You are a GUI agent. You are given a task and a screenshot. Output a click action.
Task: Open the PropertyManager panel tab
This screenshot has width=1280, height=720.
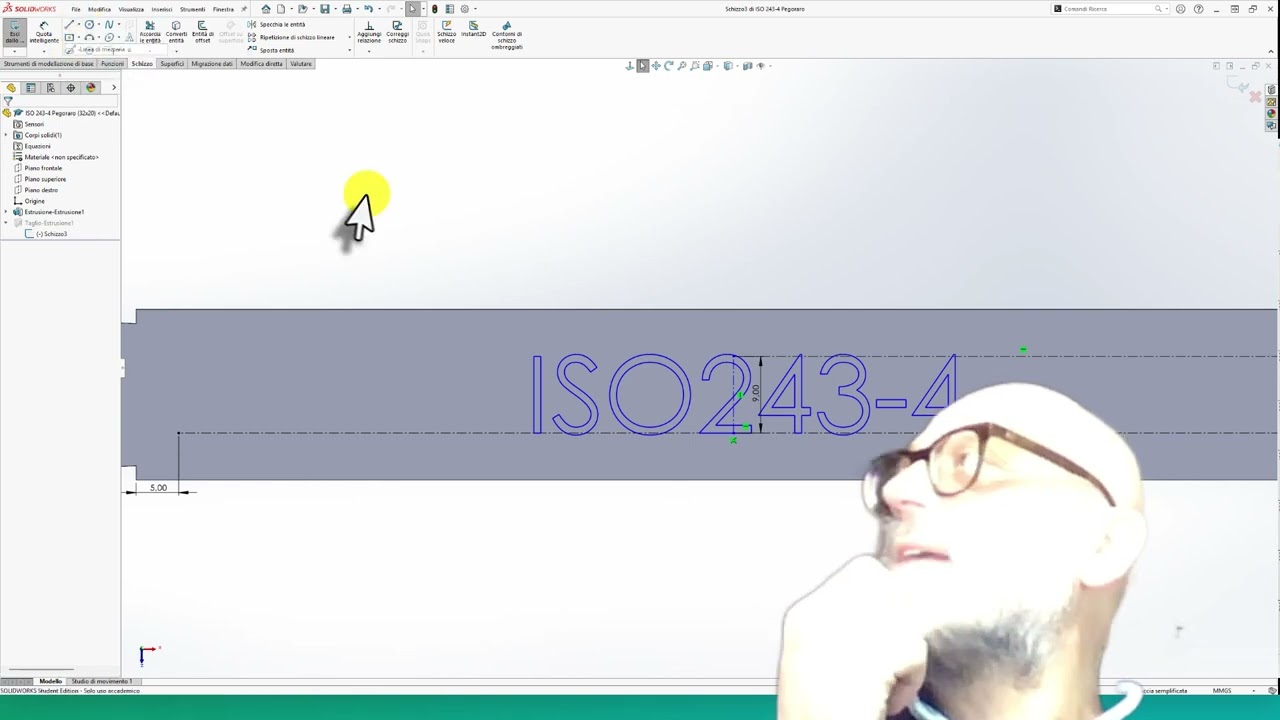tap(31, 88)
